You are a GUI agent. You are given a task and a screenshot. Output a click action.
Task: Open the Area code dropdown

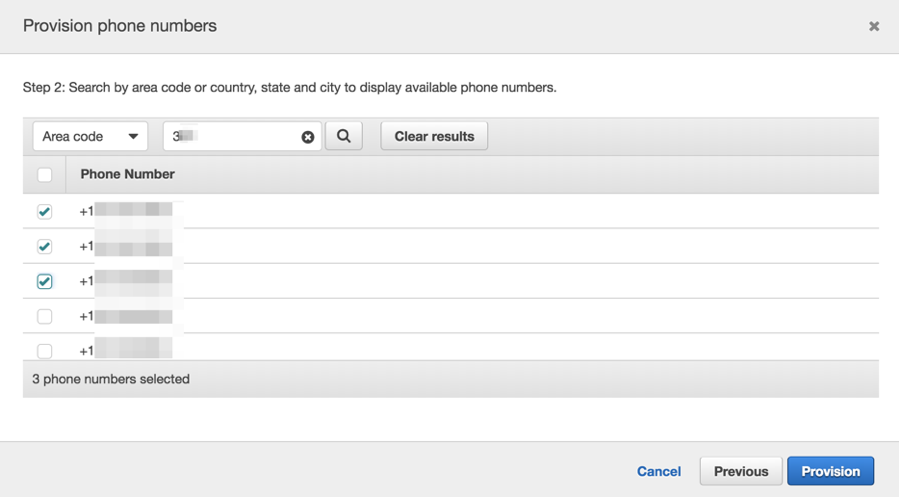[x=90, y=136]
